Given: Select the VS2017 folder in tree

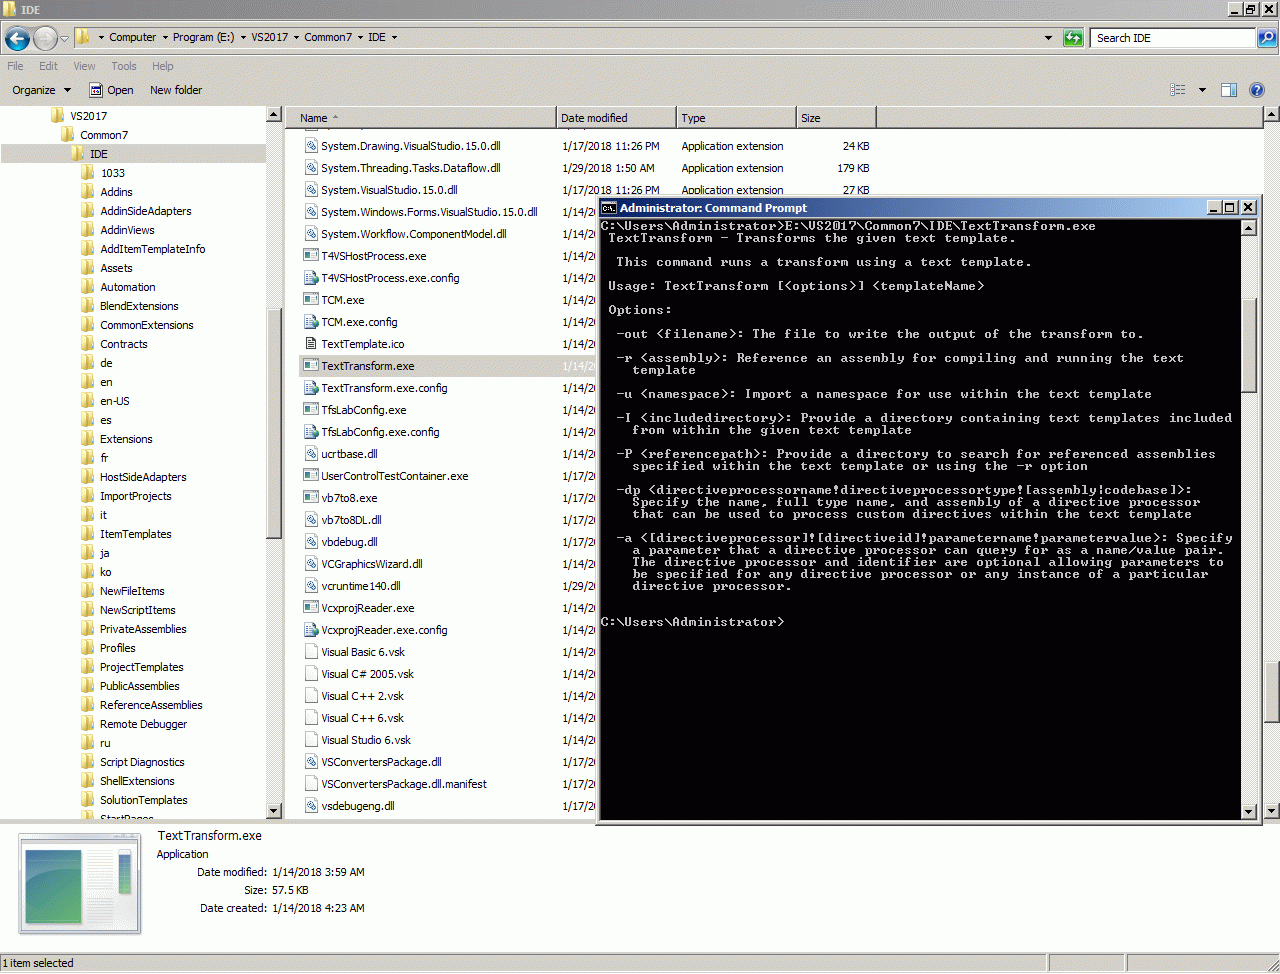Looking at the screenshot, I should point(88,116).
